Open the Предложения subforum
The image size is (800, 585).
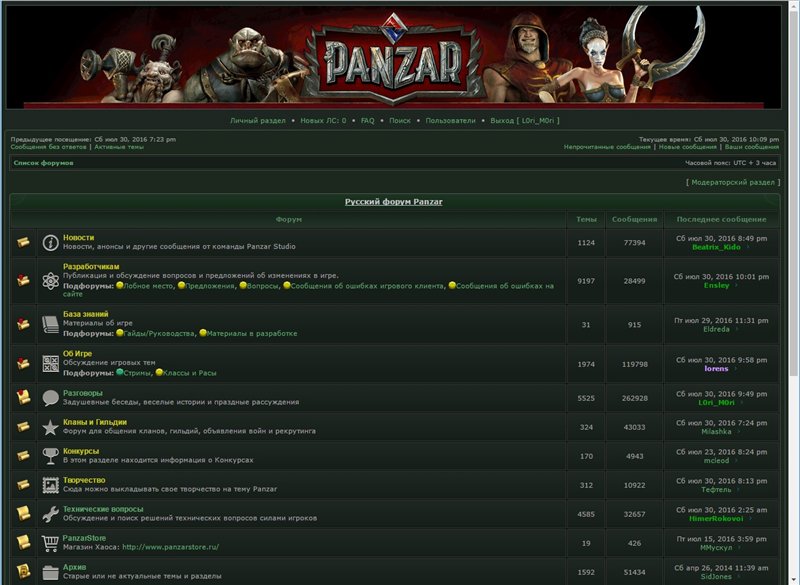[210, 286]
